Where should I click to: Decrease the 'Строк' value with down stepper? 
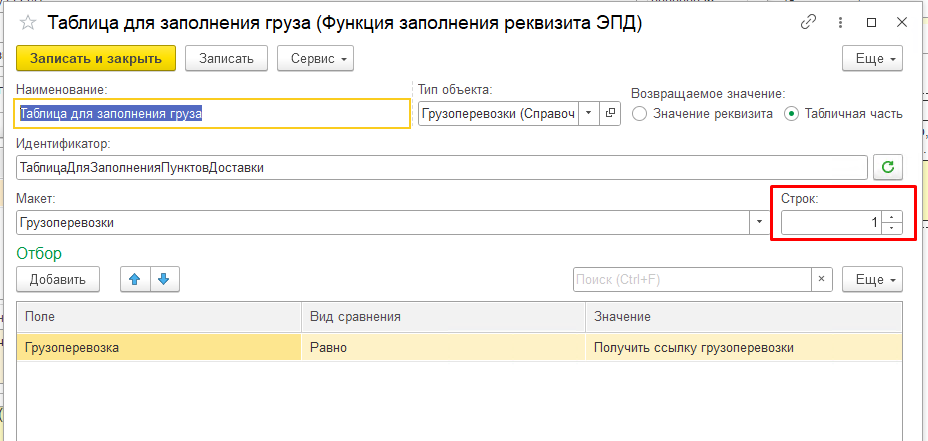coord(892,229)
